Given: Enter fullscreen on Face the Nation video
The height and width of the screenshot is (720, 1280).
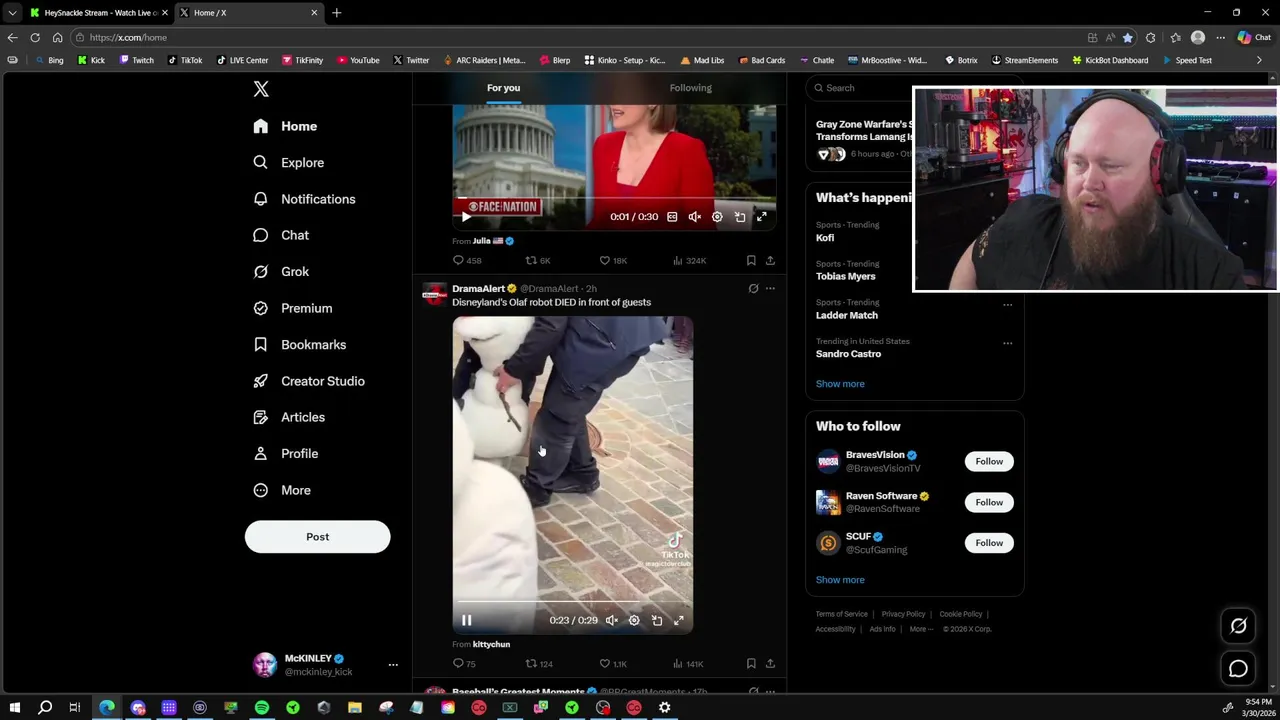Looking at the screenshot, I should tap(762, 217).
